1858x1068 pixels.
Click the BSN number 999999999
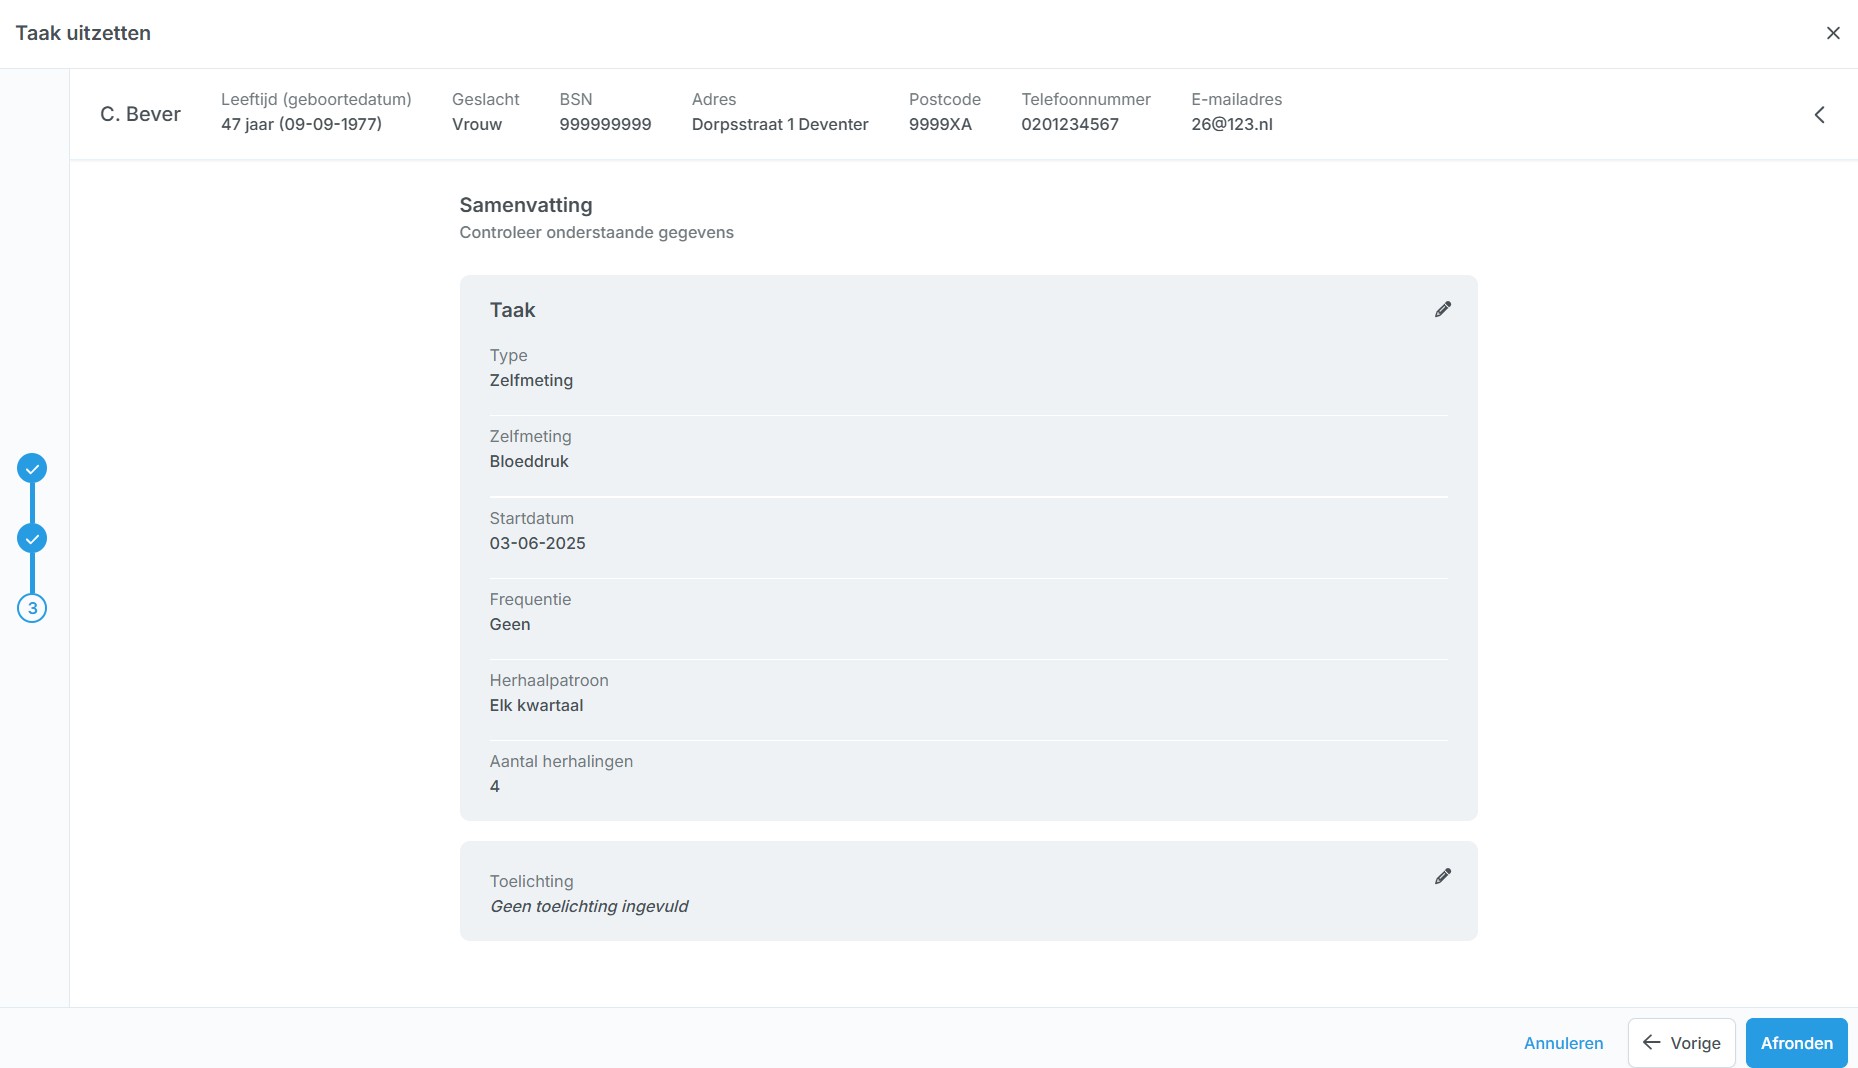tap(605, 124)
